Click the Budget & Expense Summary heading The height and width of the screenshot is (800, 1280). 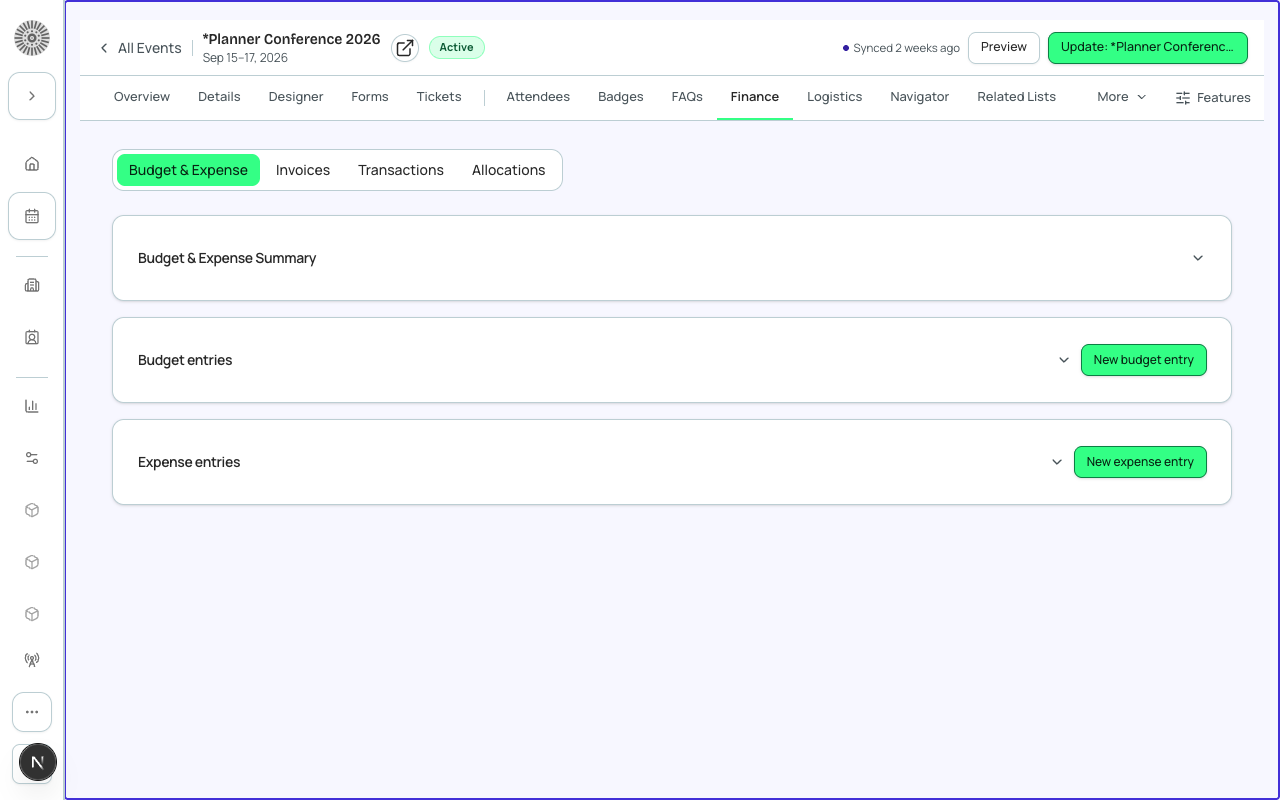click(227, 258)
